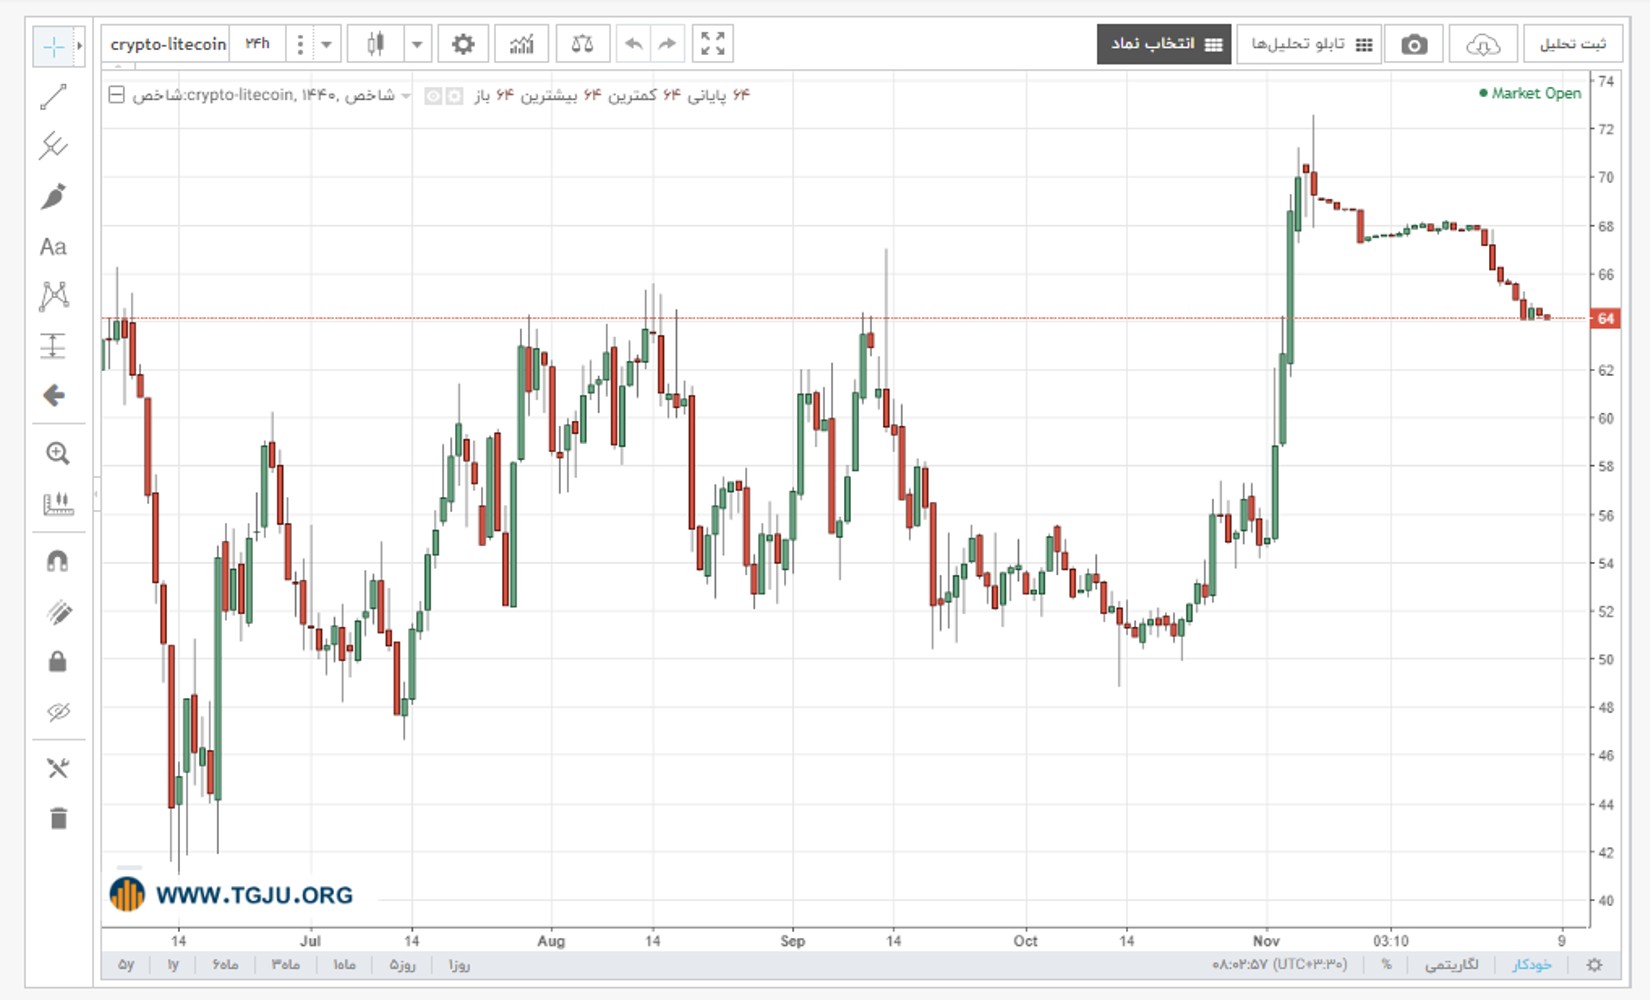Click the انتخاب نماد symbol selection button
The height and width of the screenshot is (1000, 1650).
1164,45
